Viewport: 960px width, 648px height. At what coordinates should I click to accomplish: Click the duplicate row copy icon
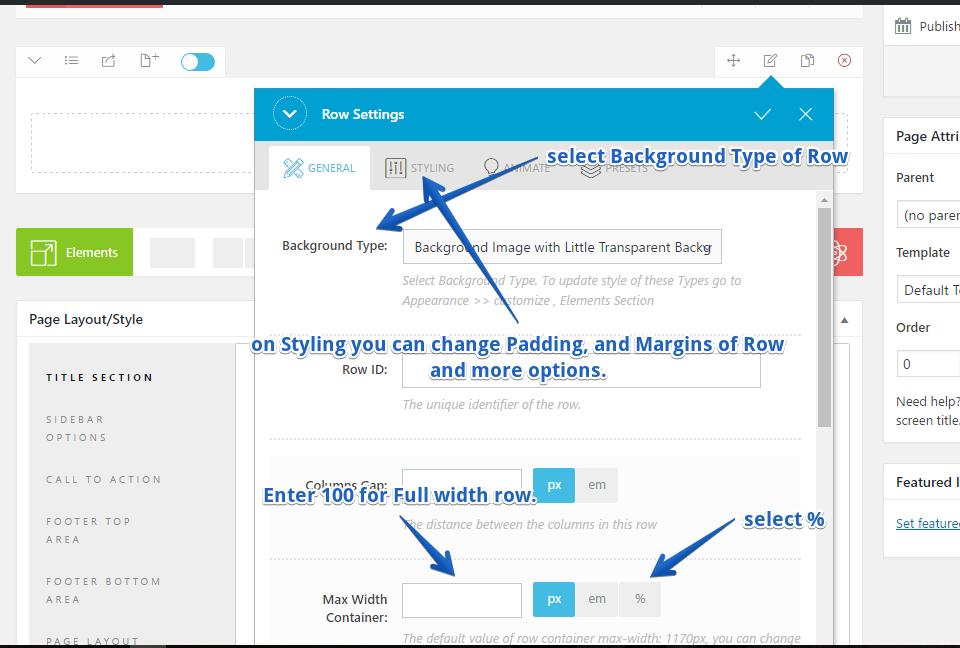807,61
